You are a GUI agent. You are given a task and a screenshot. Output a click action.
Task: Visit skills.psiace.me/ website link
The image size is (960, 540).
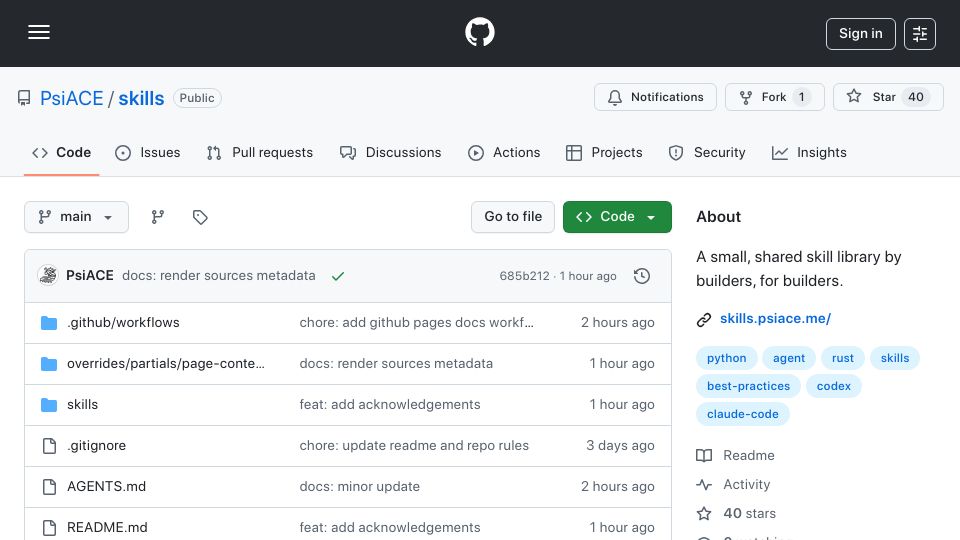click(x=775, y=318)
